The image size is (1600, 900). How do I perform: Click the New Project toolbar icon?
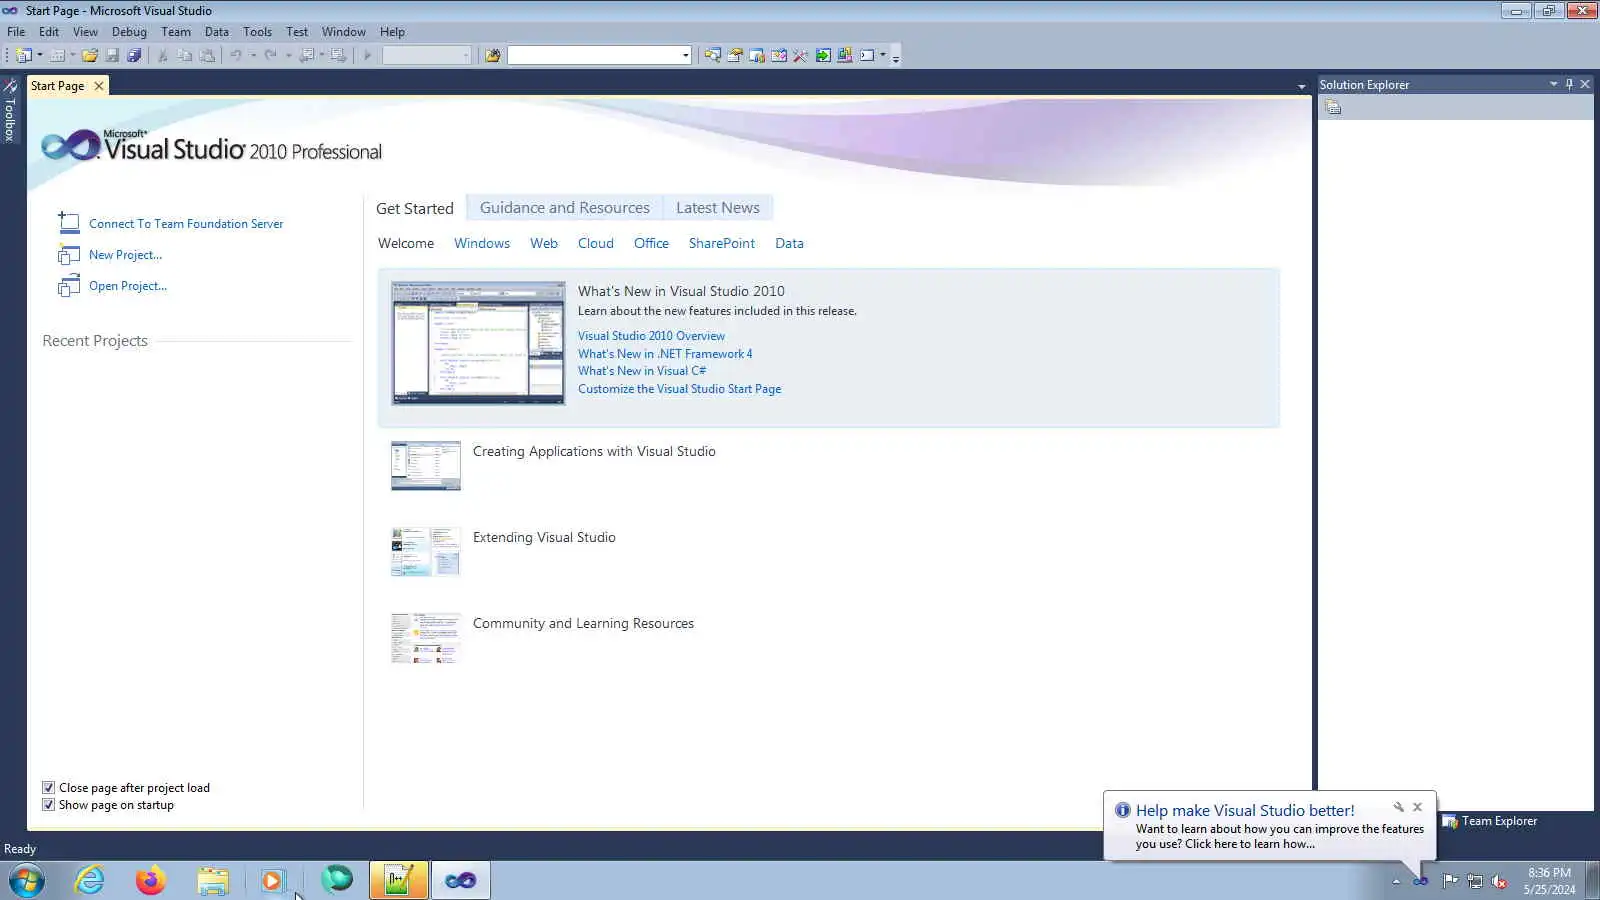click(24, 55)
